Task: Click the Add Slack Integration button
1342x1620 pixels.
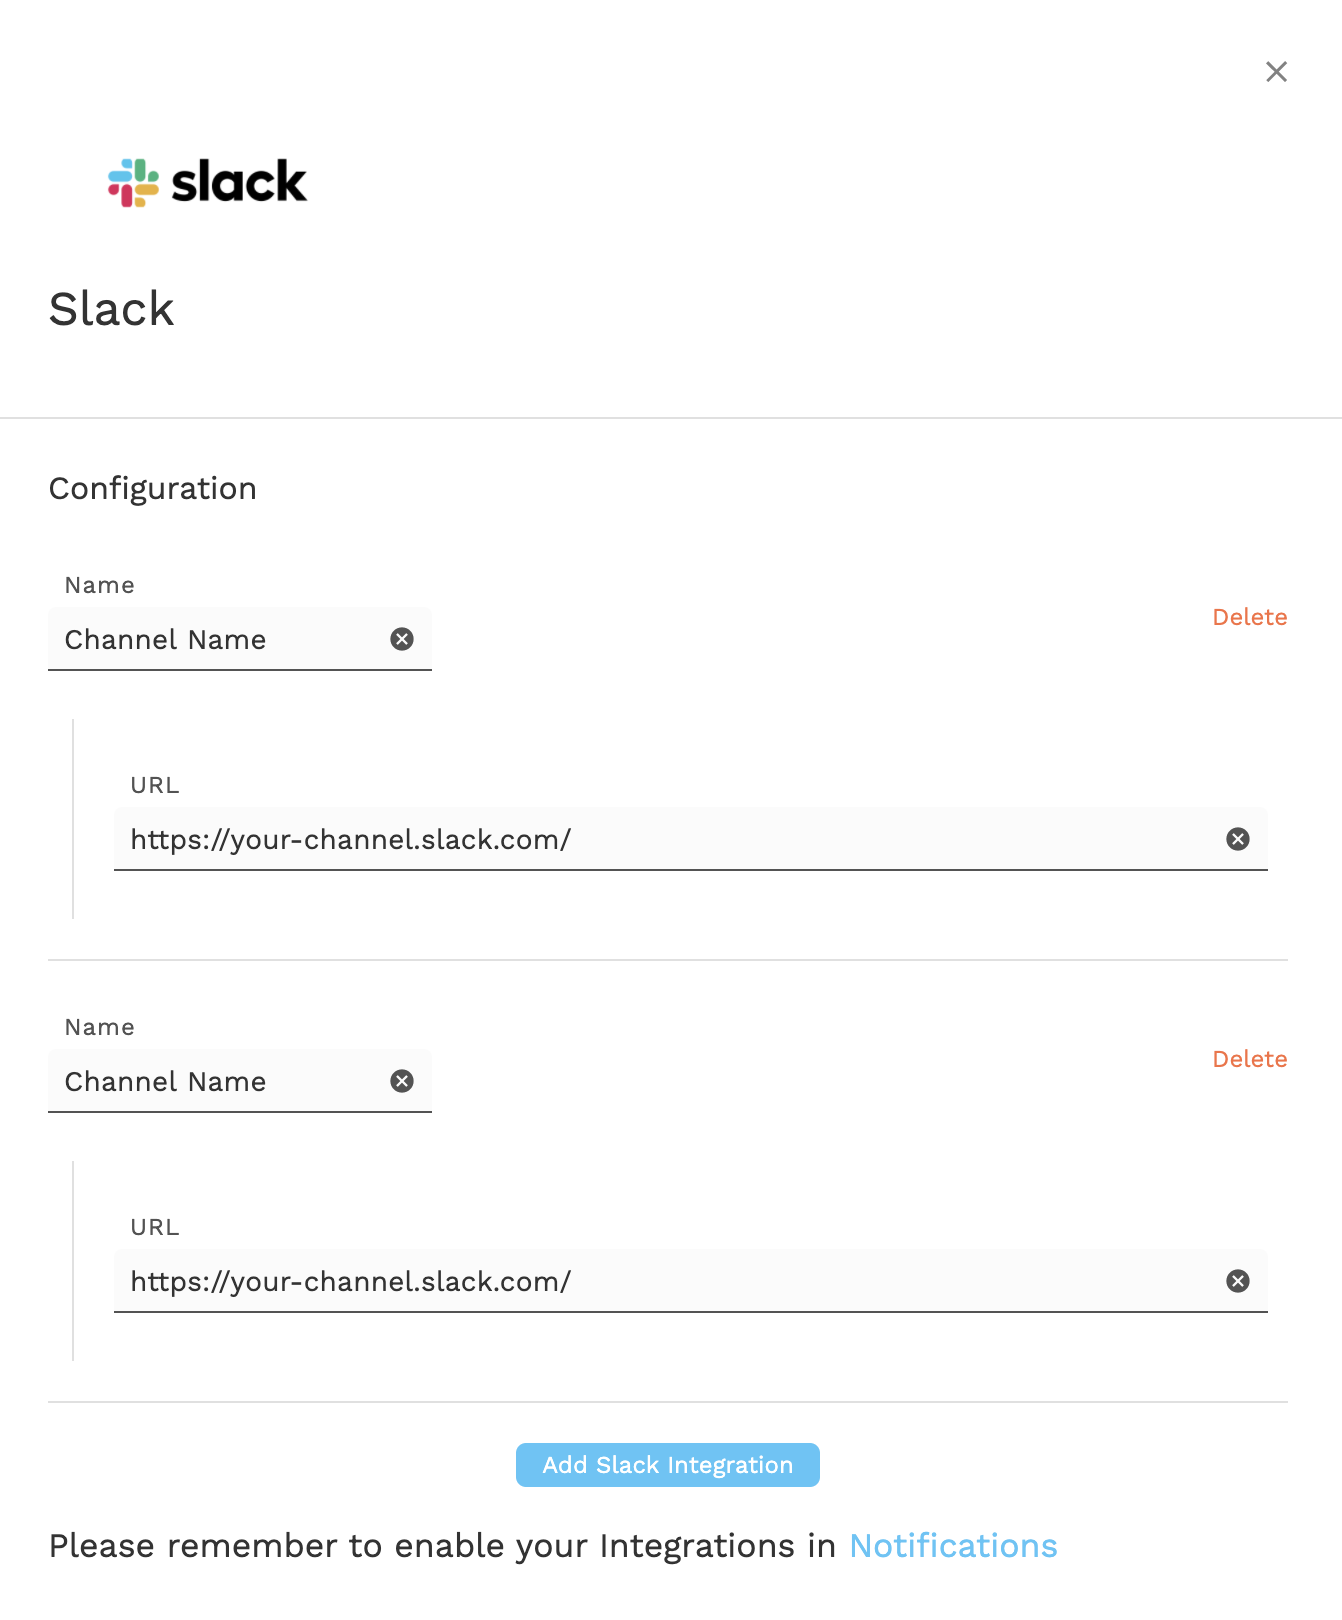Action: (668, 1465)
